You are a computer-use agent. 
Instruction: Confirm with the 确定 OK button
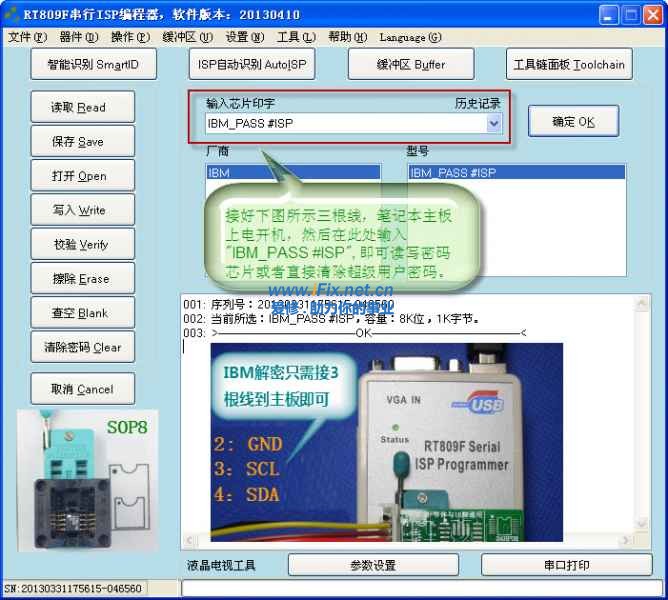coord(573,121)
